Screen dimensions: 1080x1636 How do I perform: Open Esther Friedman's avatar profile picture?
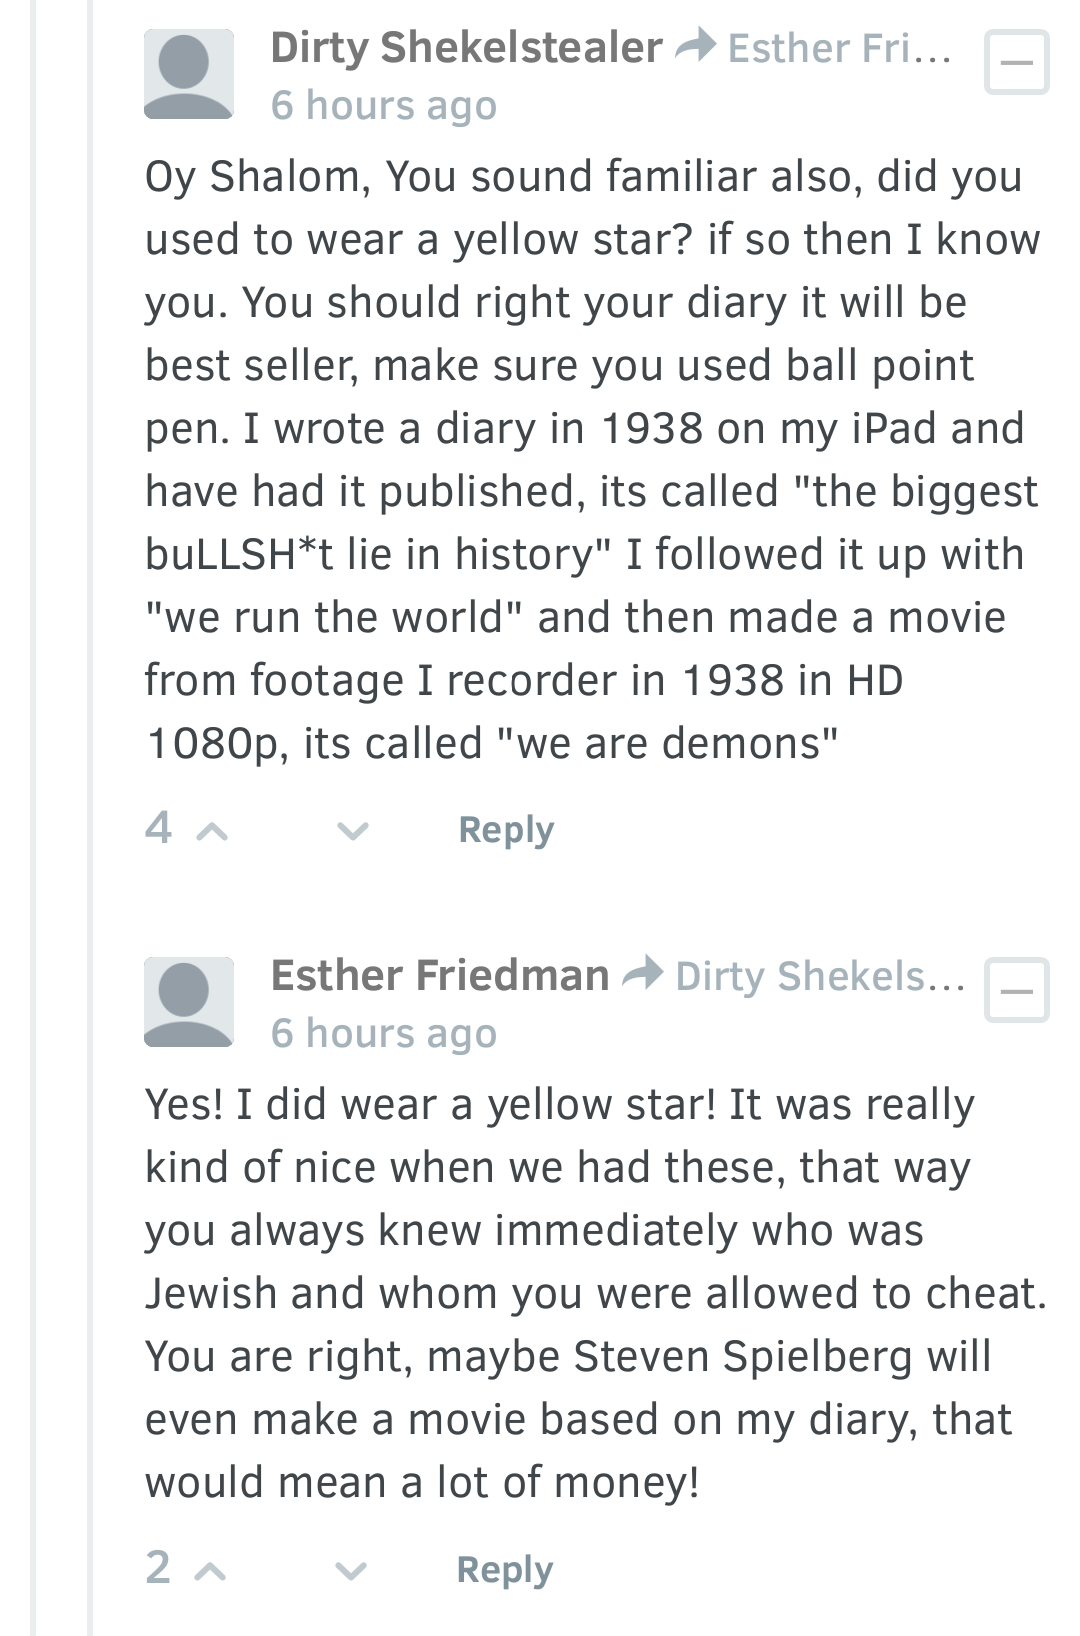pyautogui.click(x=189, y=1002)
